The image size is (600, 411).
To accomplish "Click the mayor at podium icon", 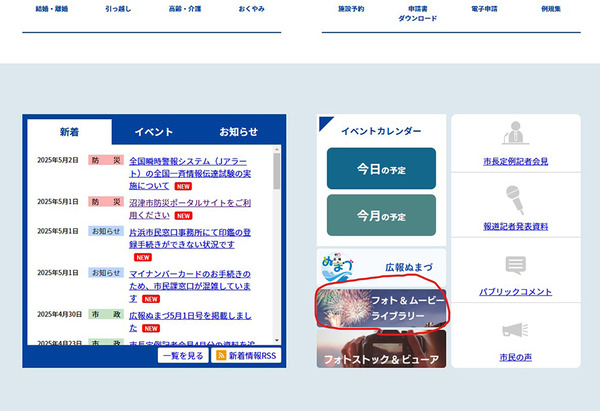I will point(515,133).
